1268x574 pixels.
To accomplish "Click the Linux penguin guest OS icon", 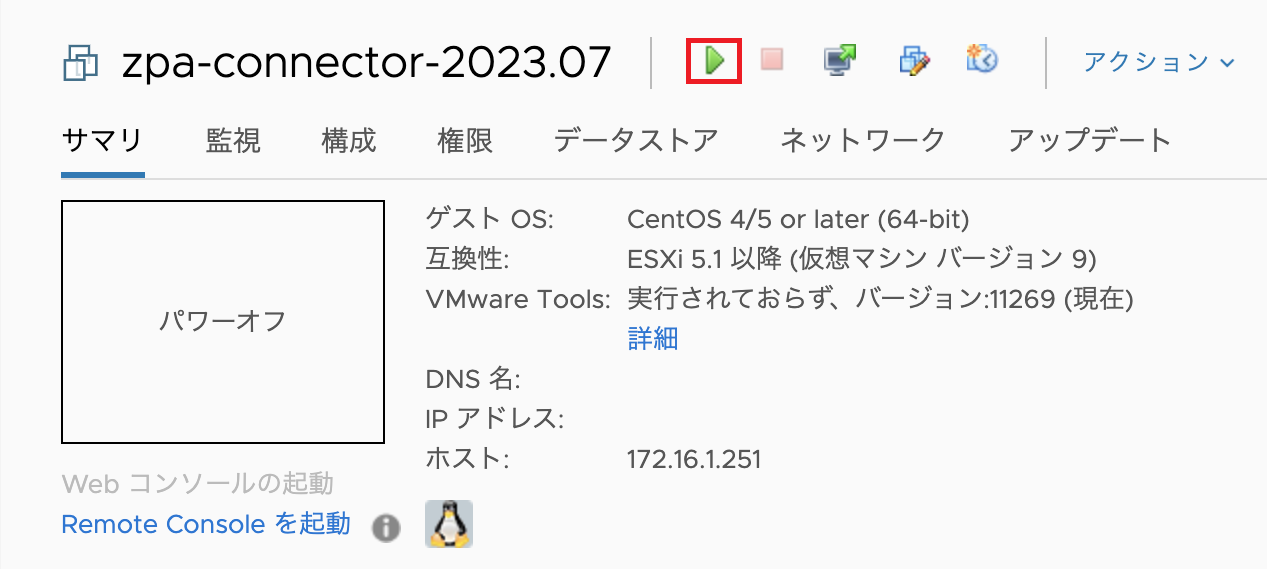I will point(449,524).
